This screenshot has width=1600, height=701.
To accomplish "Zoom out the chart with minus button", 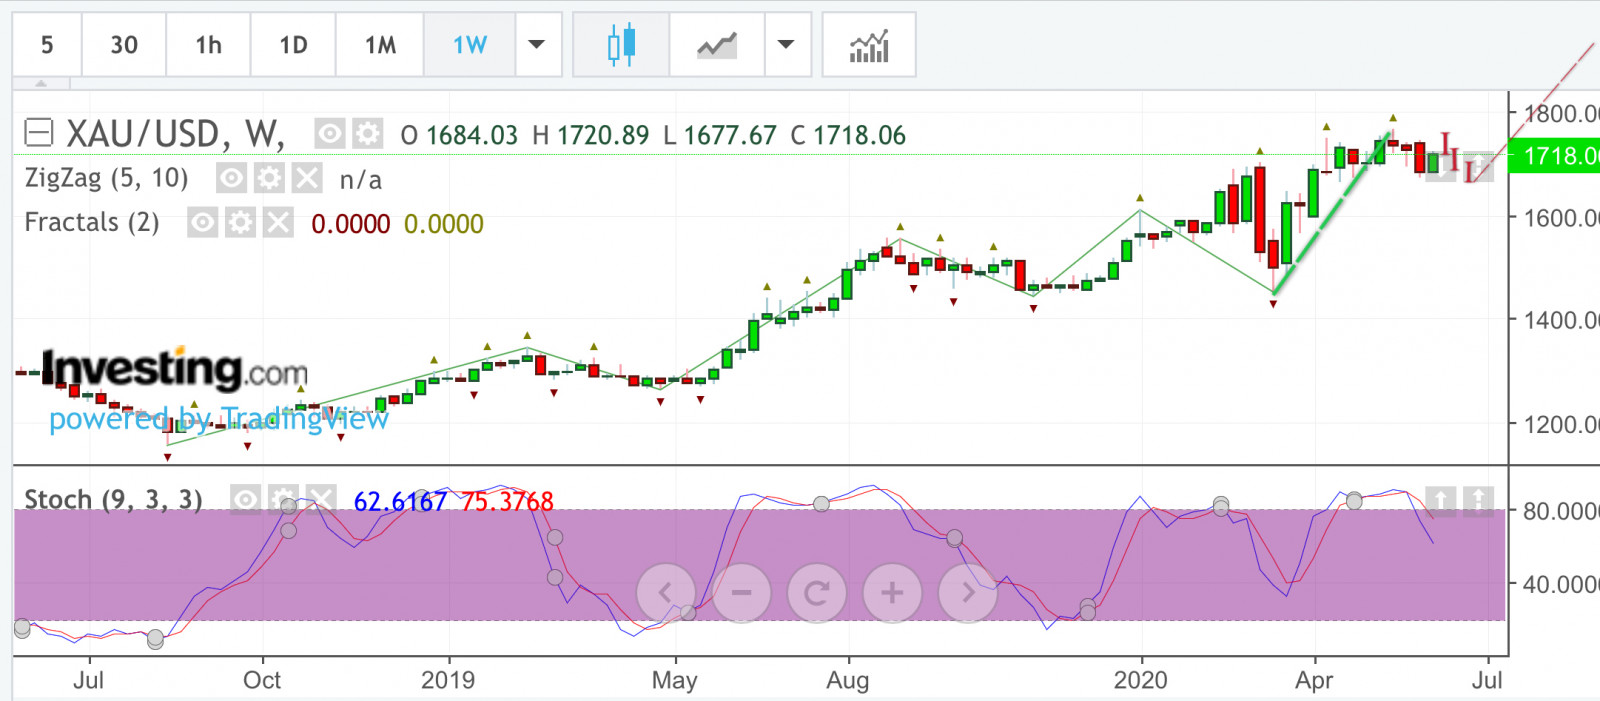I will pos(741,593).
